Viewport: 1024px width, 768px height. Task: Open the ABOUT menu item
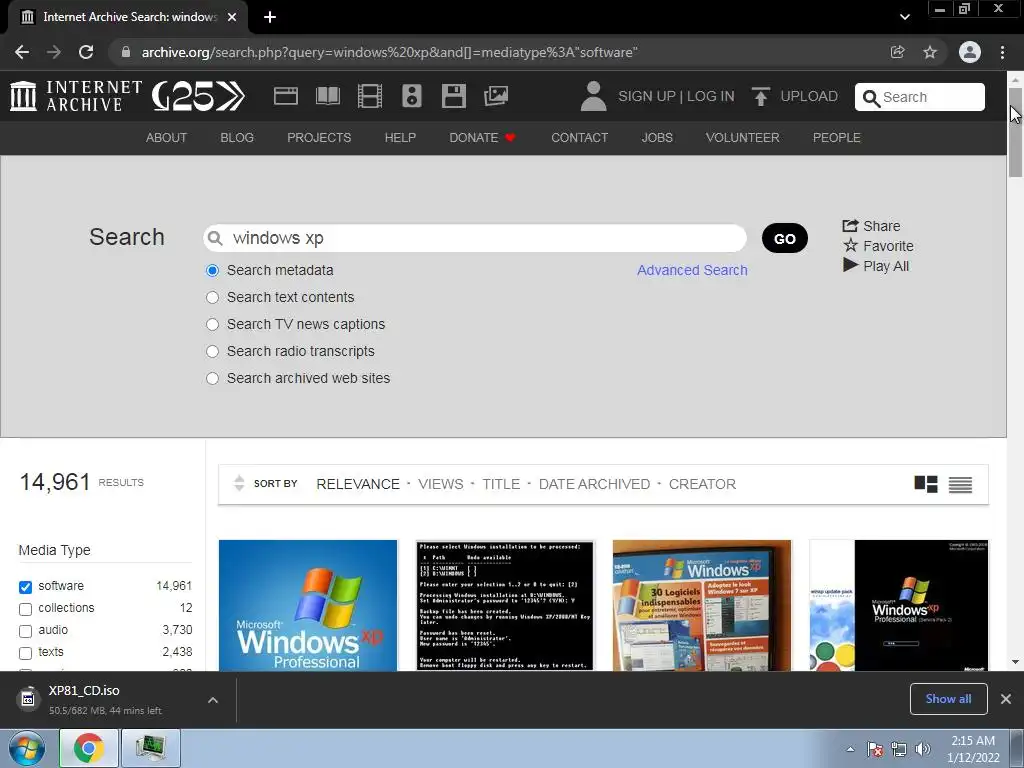(166, 138)
